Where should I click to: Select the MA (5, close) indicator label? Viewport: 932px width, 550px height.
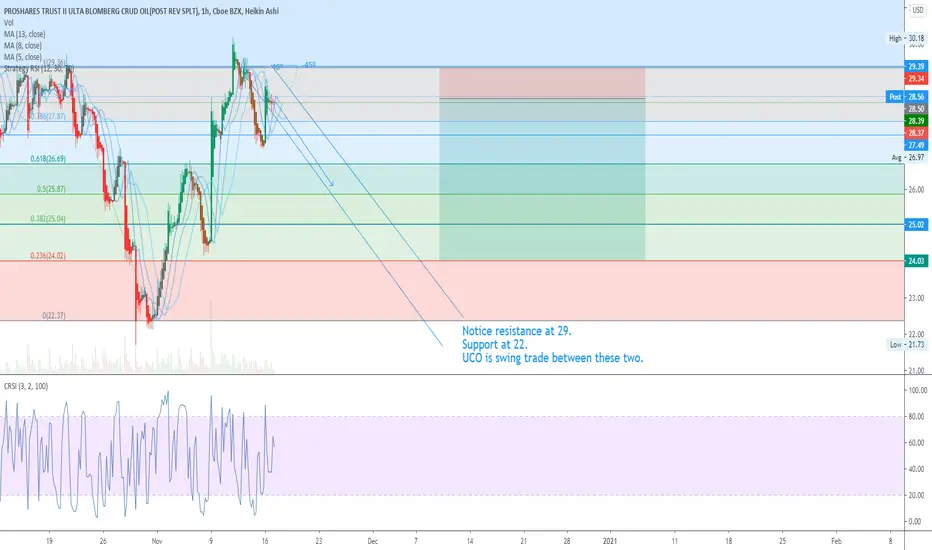(23, 56)
